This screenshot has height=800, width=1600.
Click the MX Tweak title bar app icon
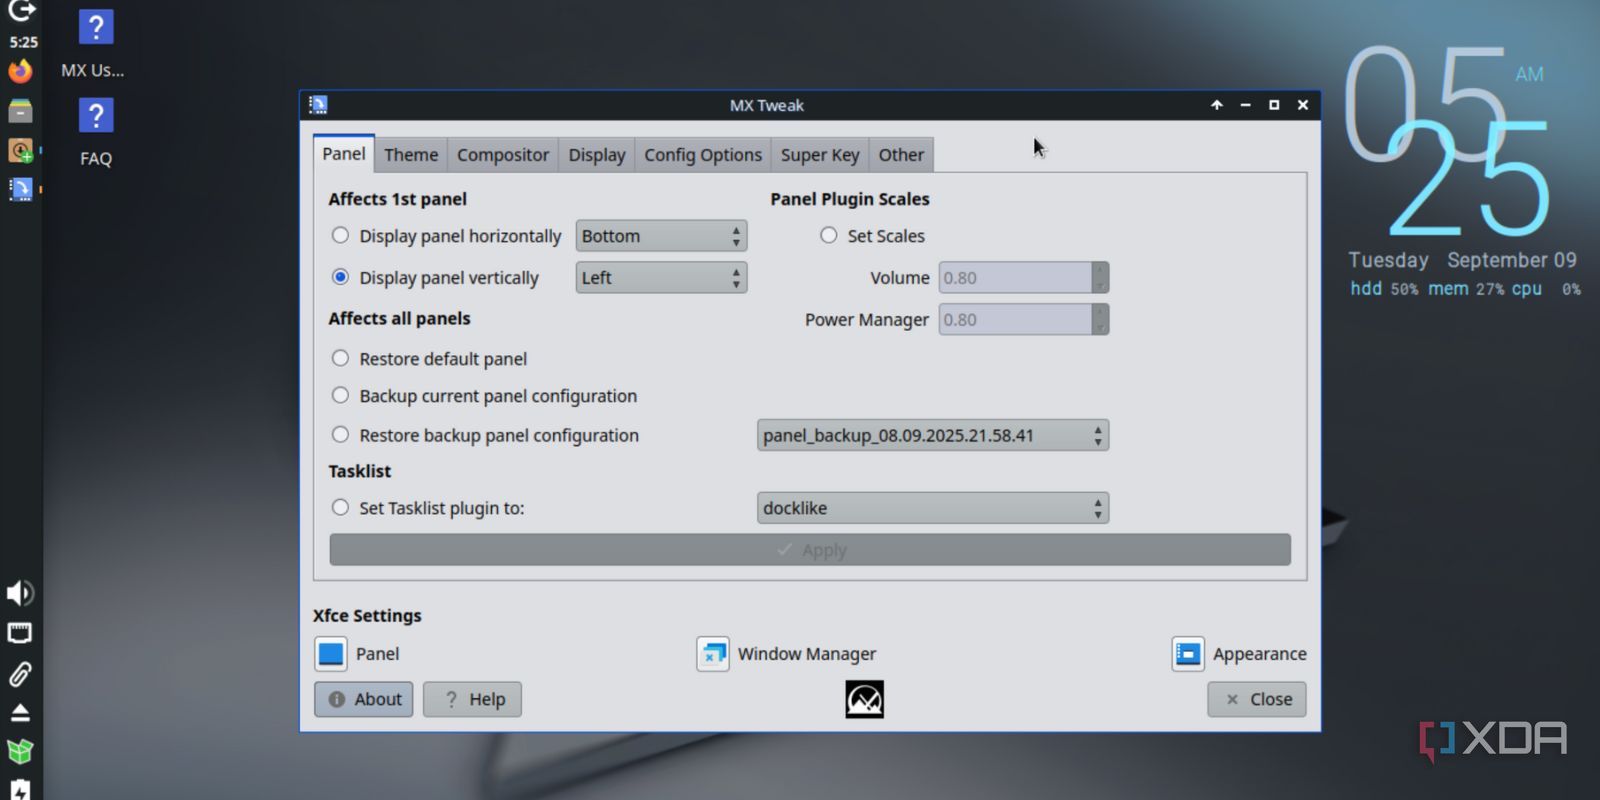(318, 104)
